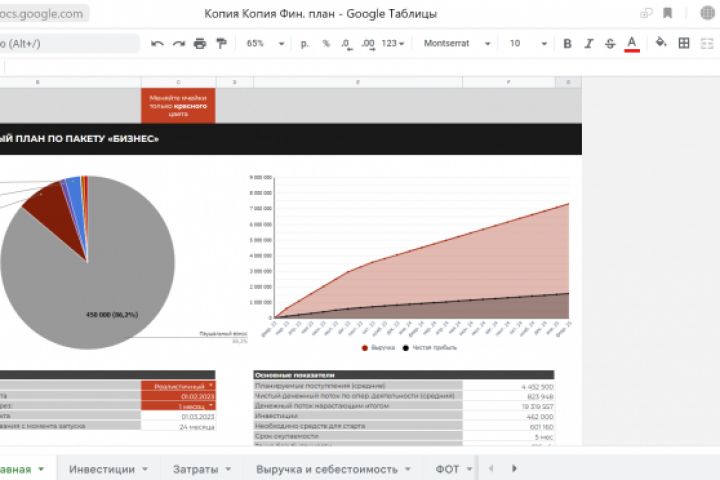The width and height of the screenshot is (720, 480).
Task: Click the merge cells icon
Action: click(707, 44)
